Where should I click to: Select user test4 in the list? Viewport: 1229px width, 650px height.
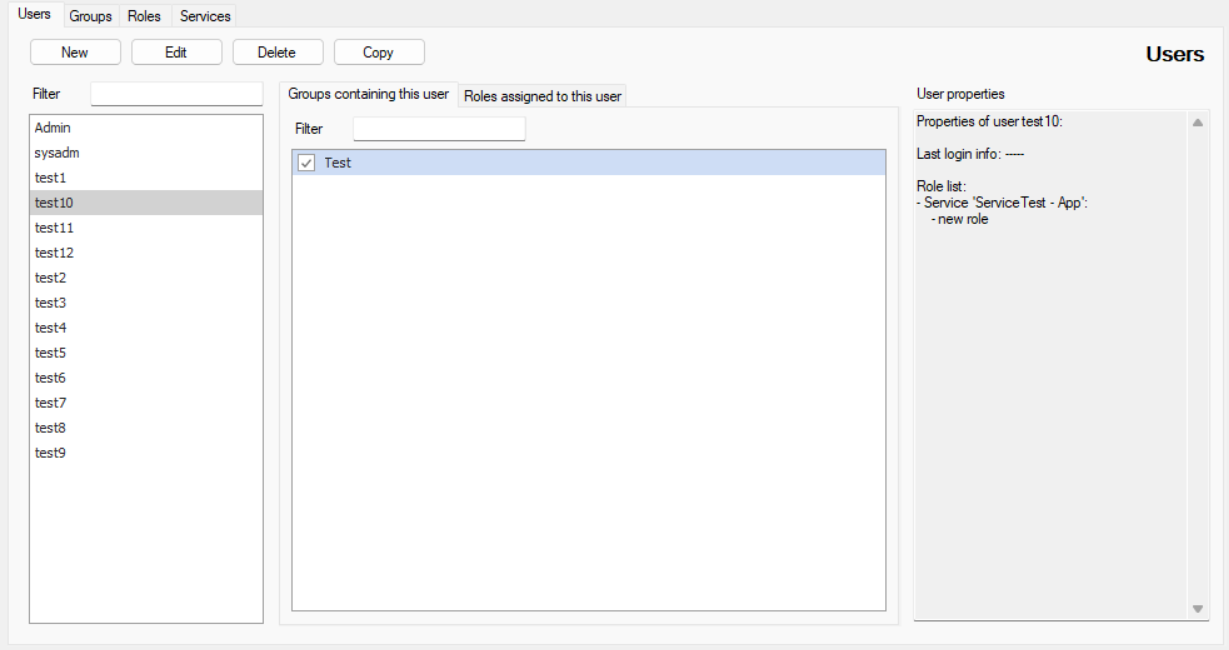[146, 328]
